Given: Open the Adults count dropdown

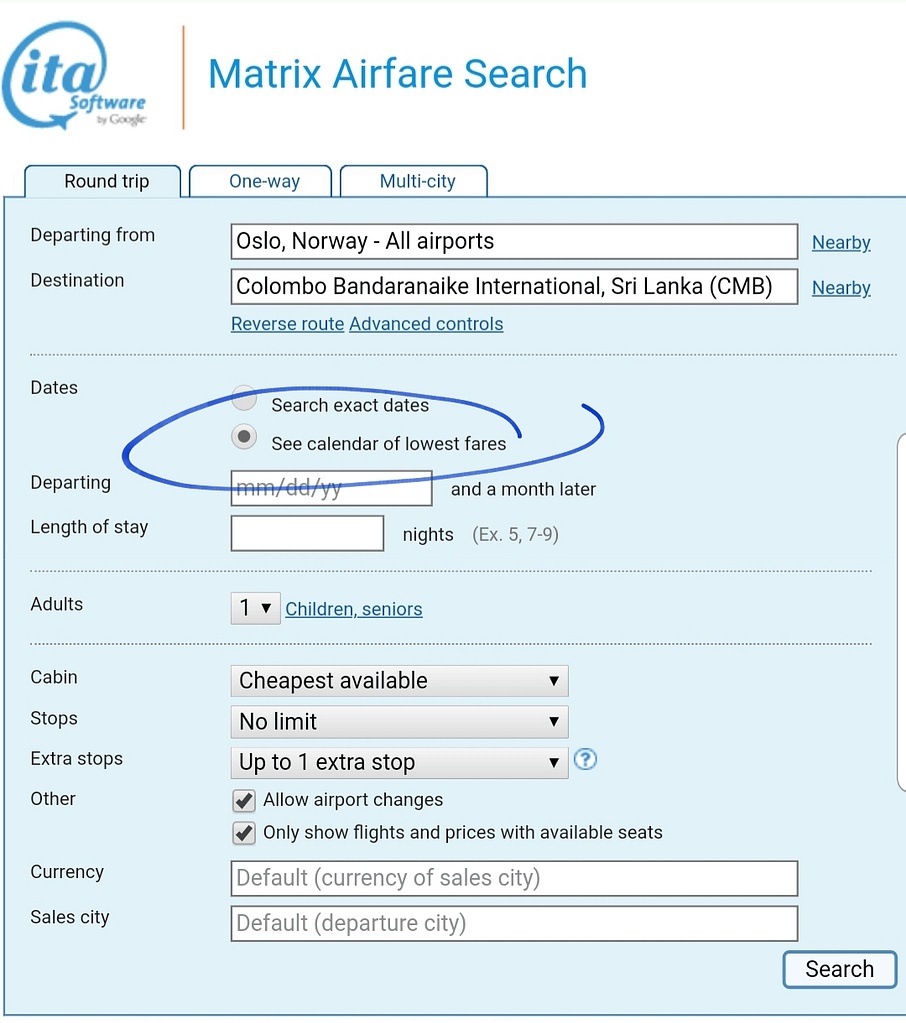Looking at the screenshot, I should (255, 608).
